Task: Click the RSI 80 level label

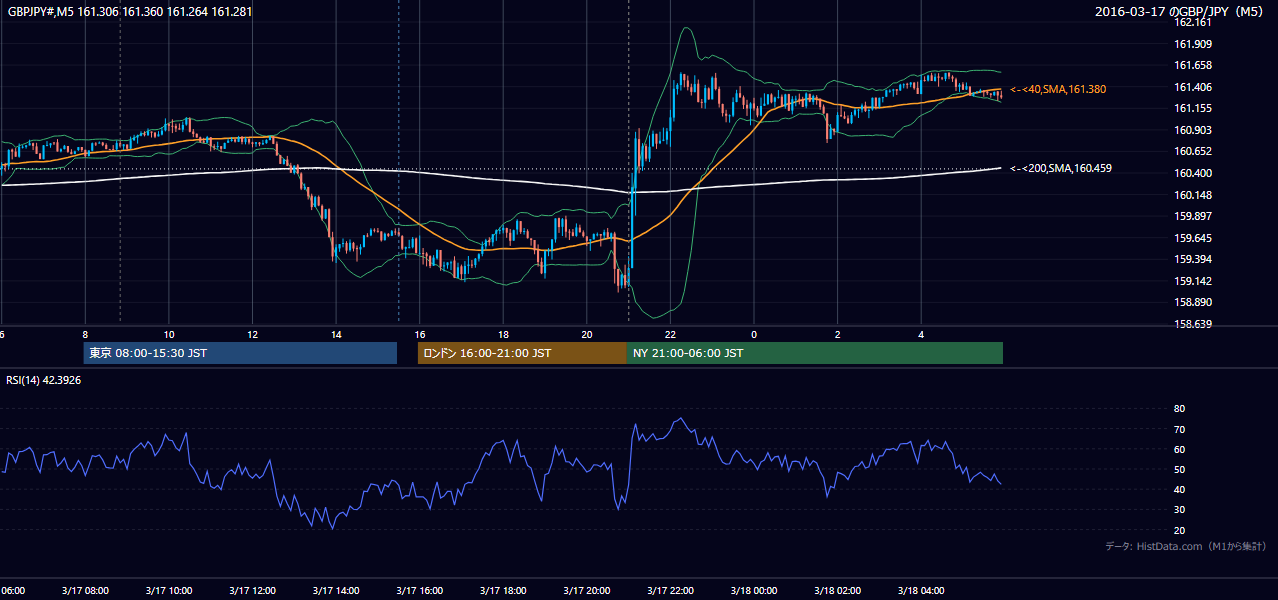Action: tap(1180, 409)
